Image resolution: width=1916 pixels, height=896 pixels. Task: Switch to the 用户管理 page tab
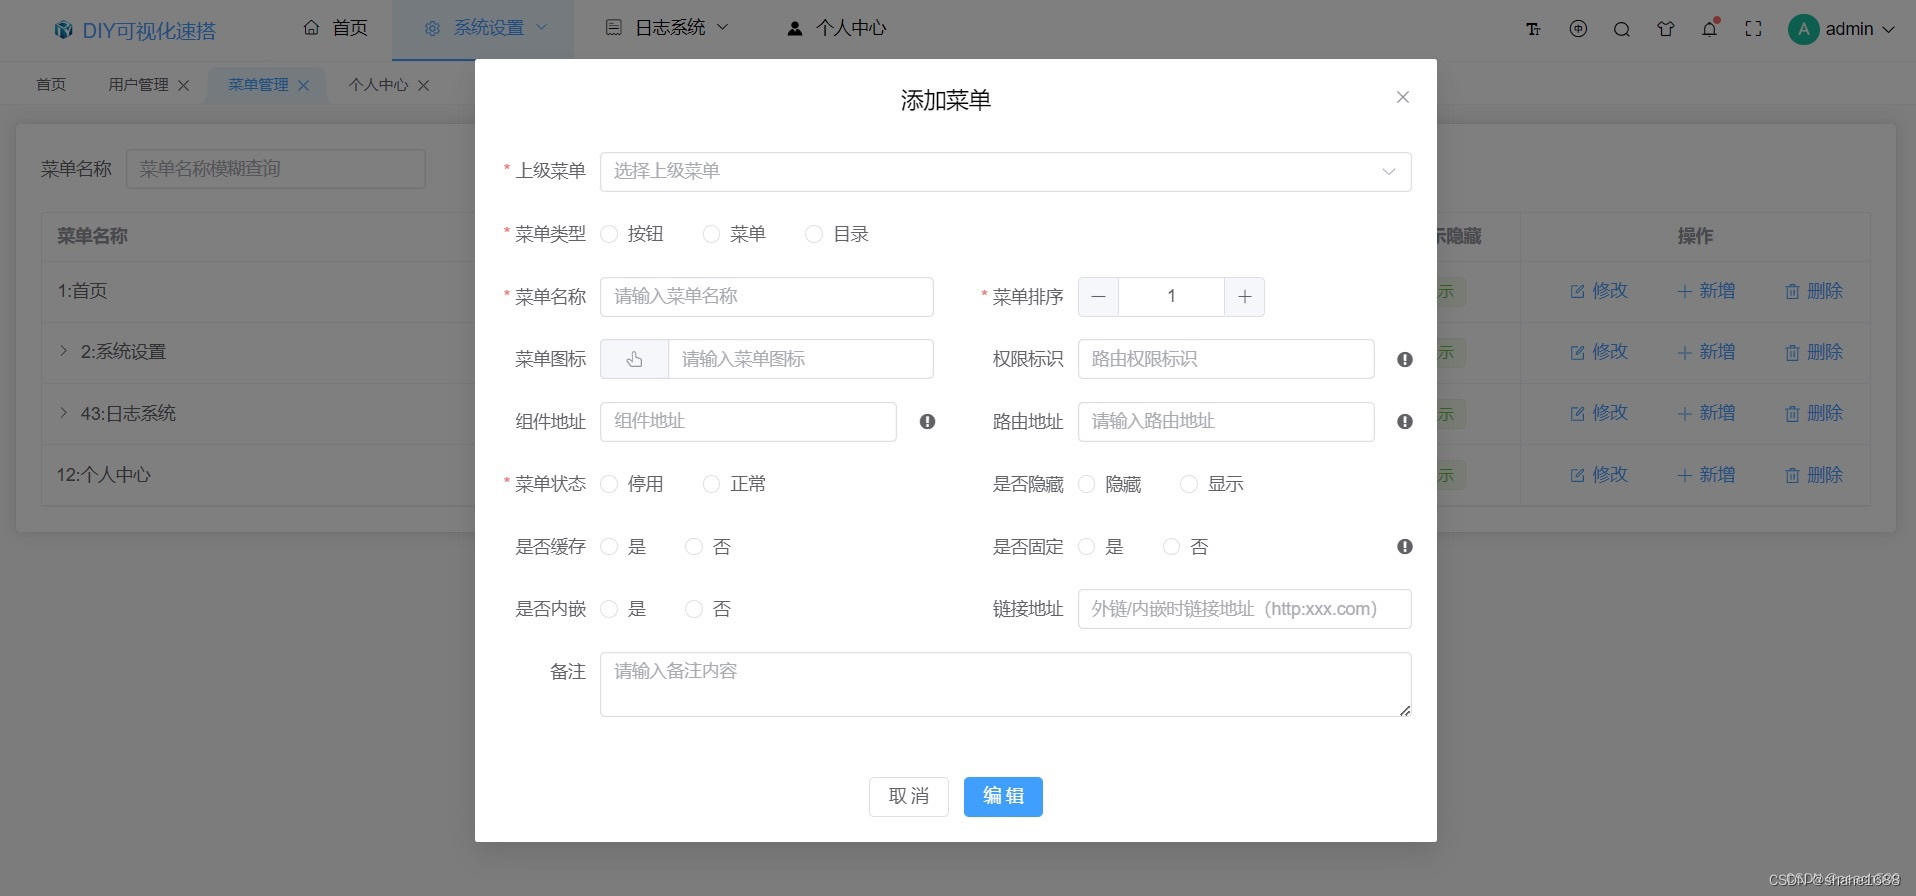pyautogui.click(x=138, y=85)
